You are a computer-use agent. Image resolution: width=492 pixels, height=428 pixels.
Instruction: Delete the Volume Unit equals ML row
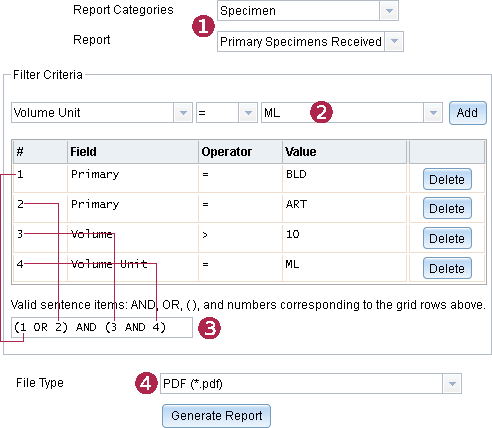point(447,268)
